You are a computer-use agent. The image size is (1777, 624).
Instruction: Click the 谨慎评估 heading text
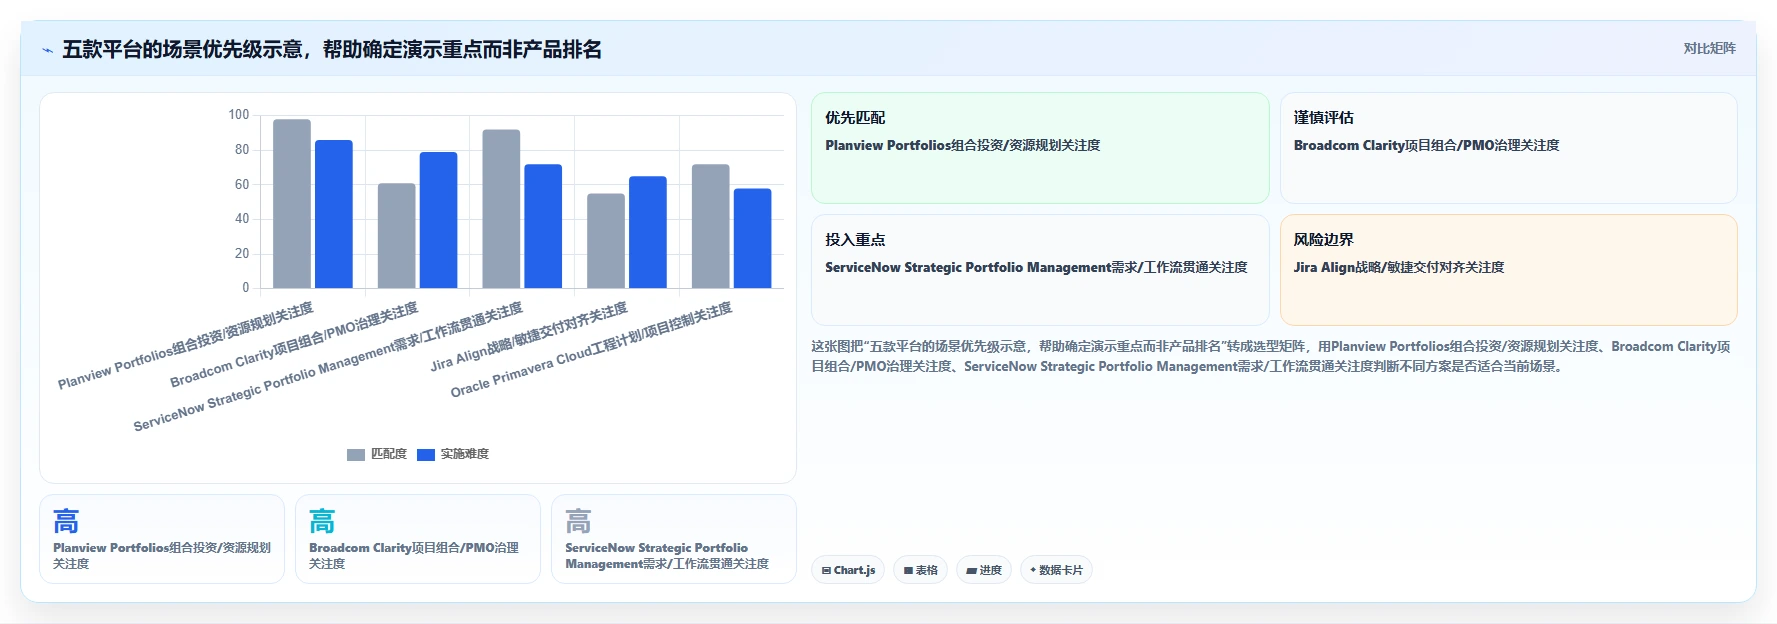1324,118
